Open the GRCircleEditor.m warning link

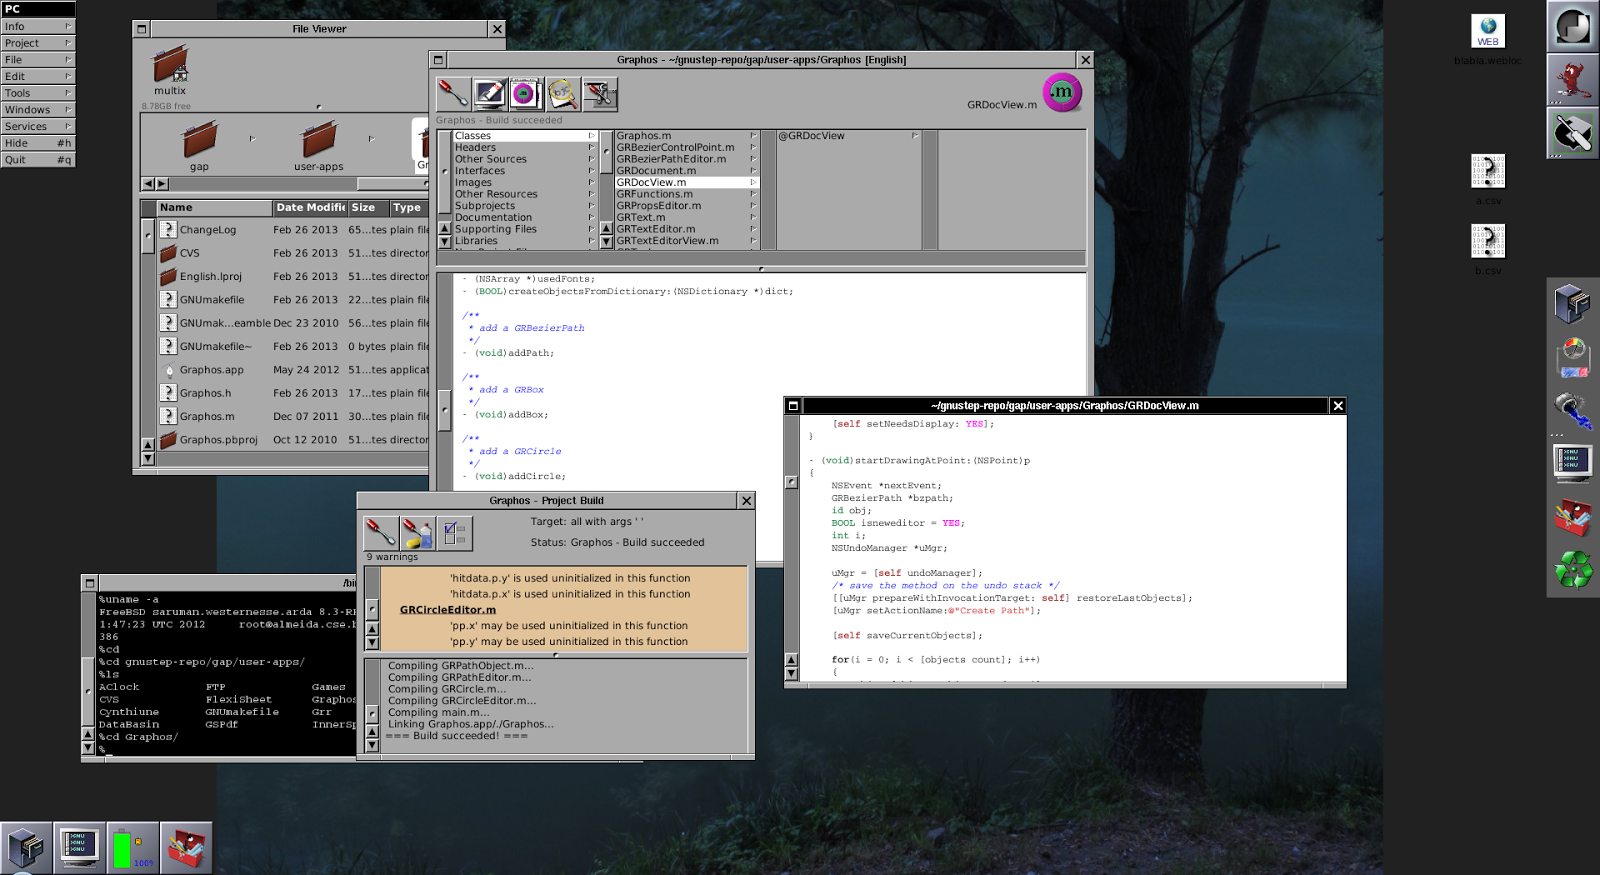tap(448, 610)
